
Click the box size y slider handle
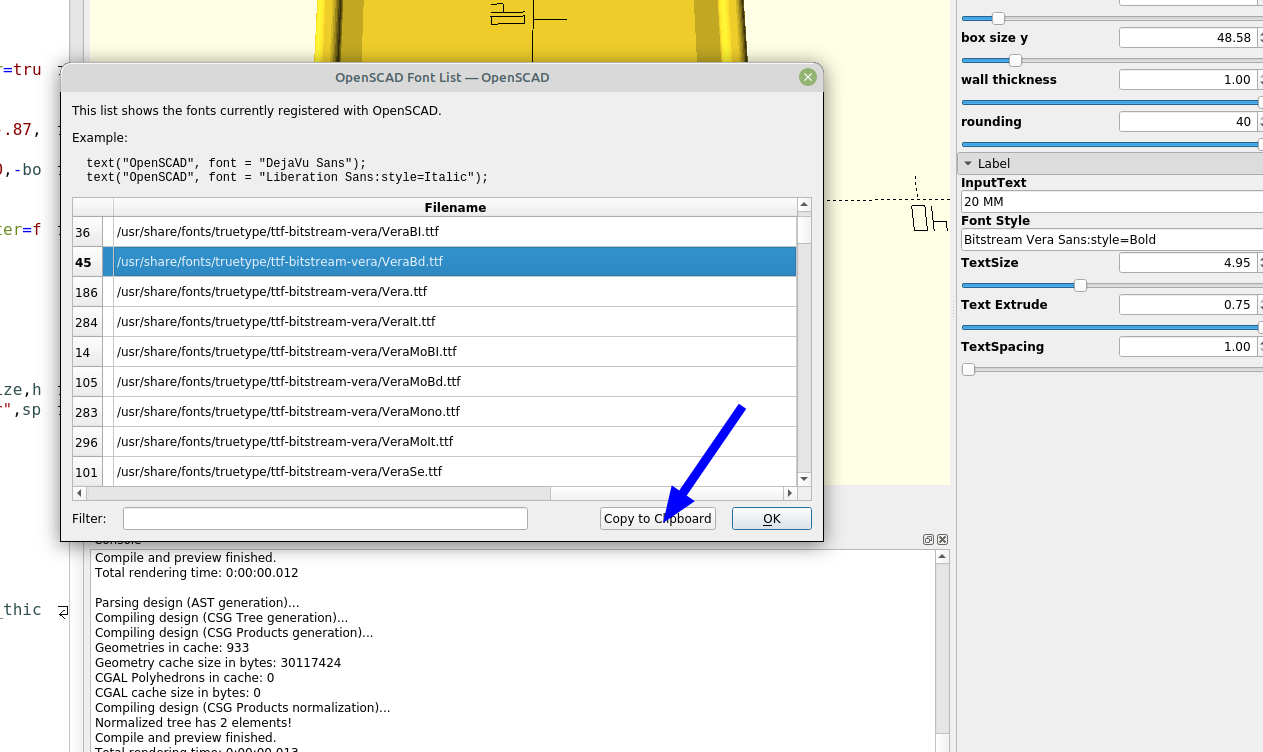[1015, 61]
